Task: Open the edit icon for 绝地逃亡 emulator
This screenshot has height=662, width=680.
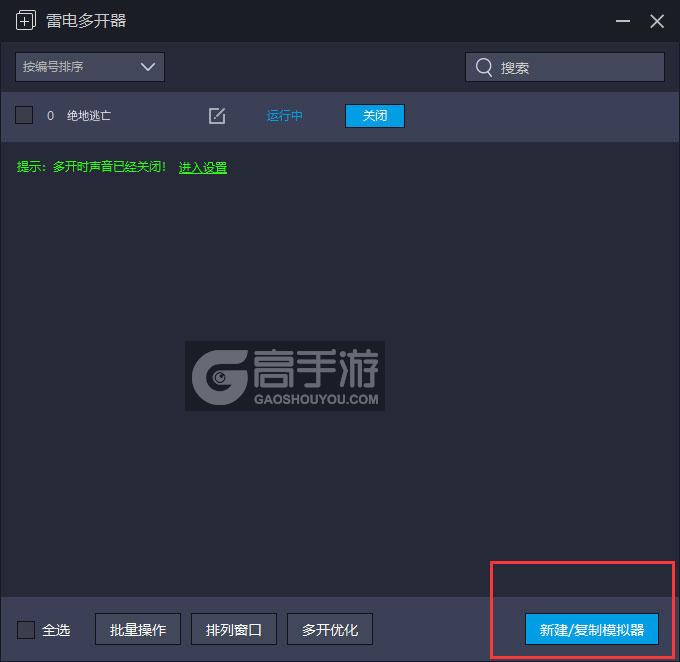Action: tap(217, 116)
